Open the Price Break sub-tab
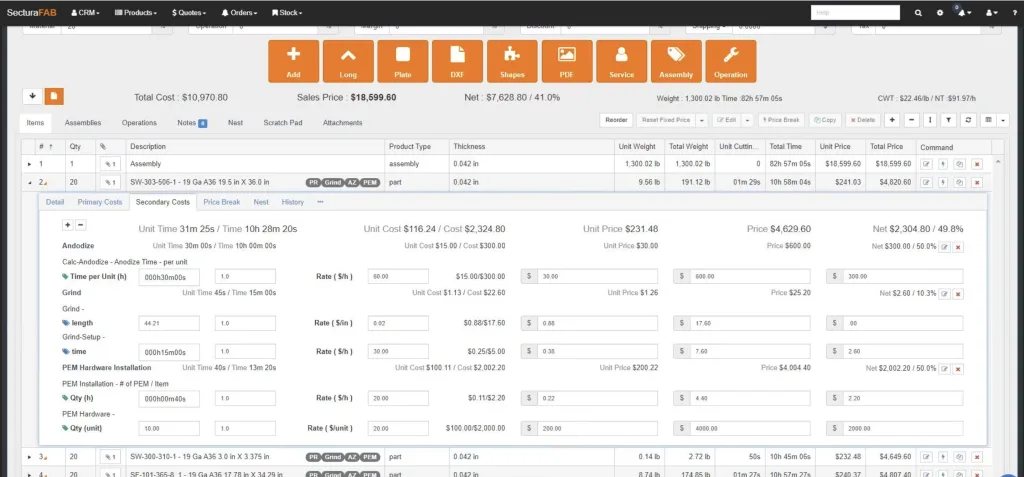The width and height of the screenshot is (1024, 477). (221, 202)
